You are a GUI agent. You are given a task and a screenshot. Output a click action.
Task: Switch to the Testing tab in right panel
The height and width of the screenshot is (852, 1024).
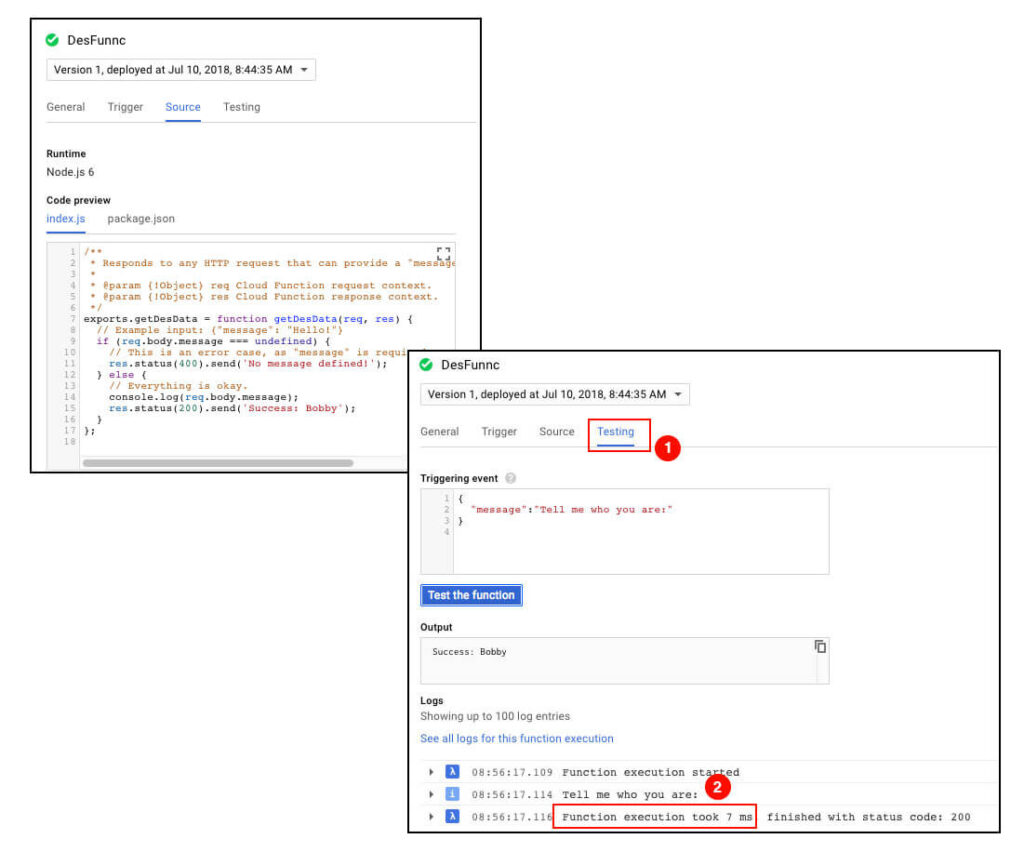tap(615, 432)
